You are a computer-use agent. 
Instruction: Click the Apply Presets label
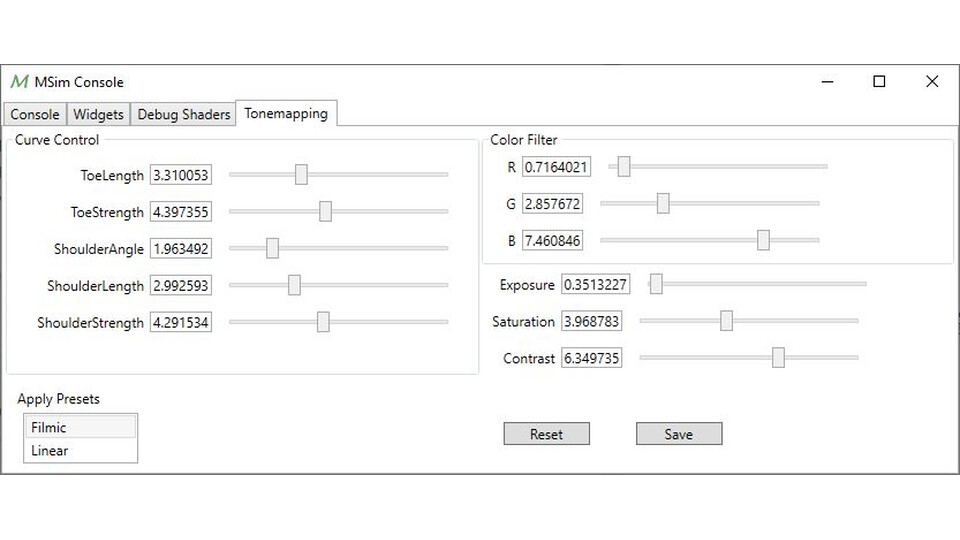pos(58,399)
